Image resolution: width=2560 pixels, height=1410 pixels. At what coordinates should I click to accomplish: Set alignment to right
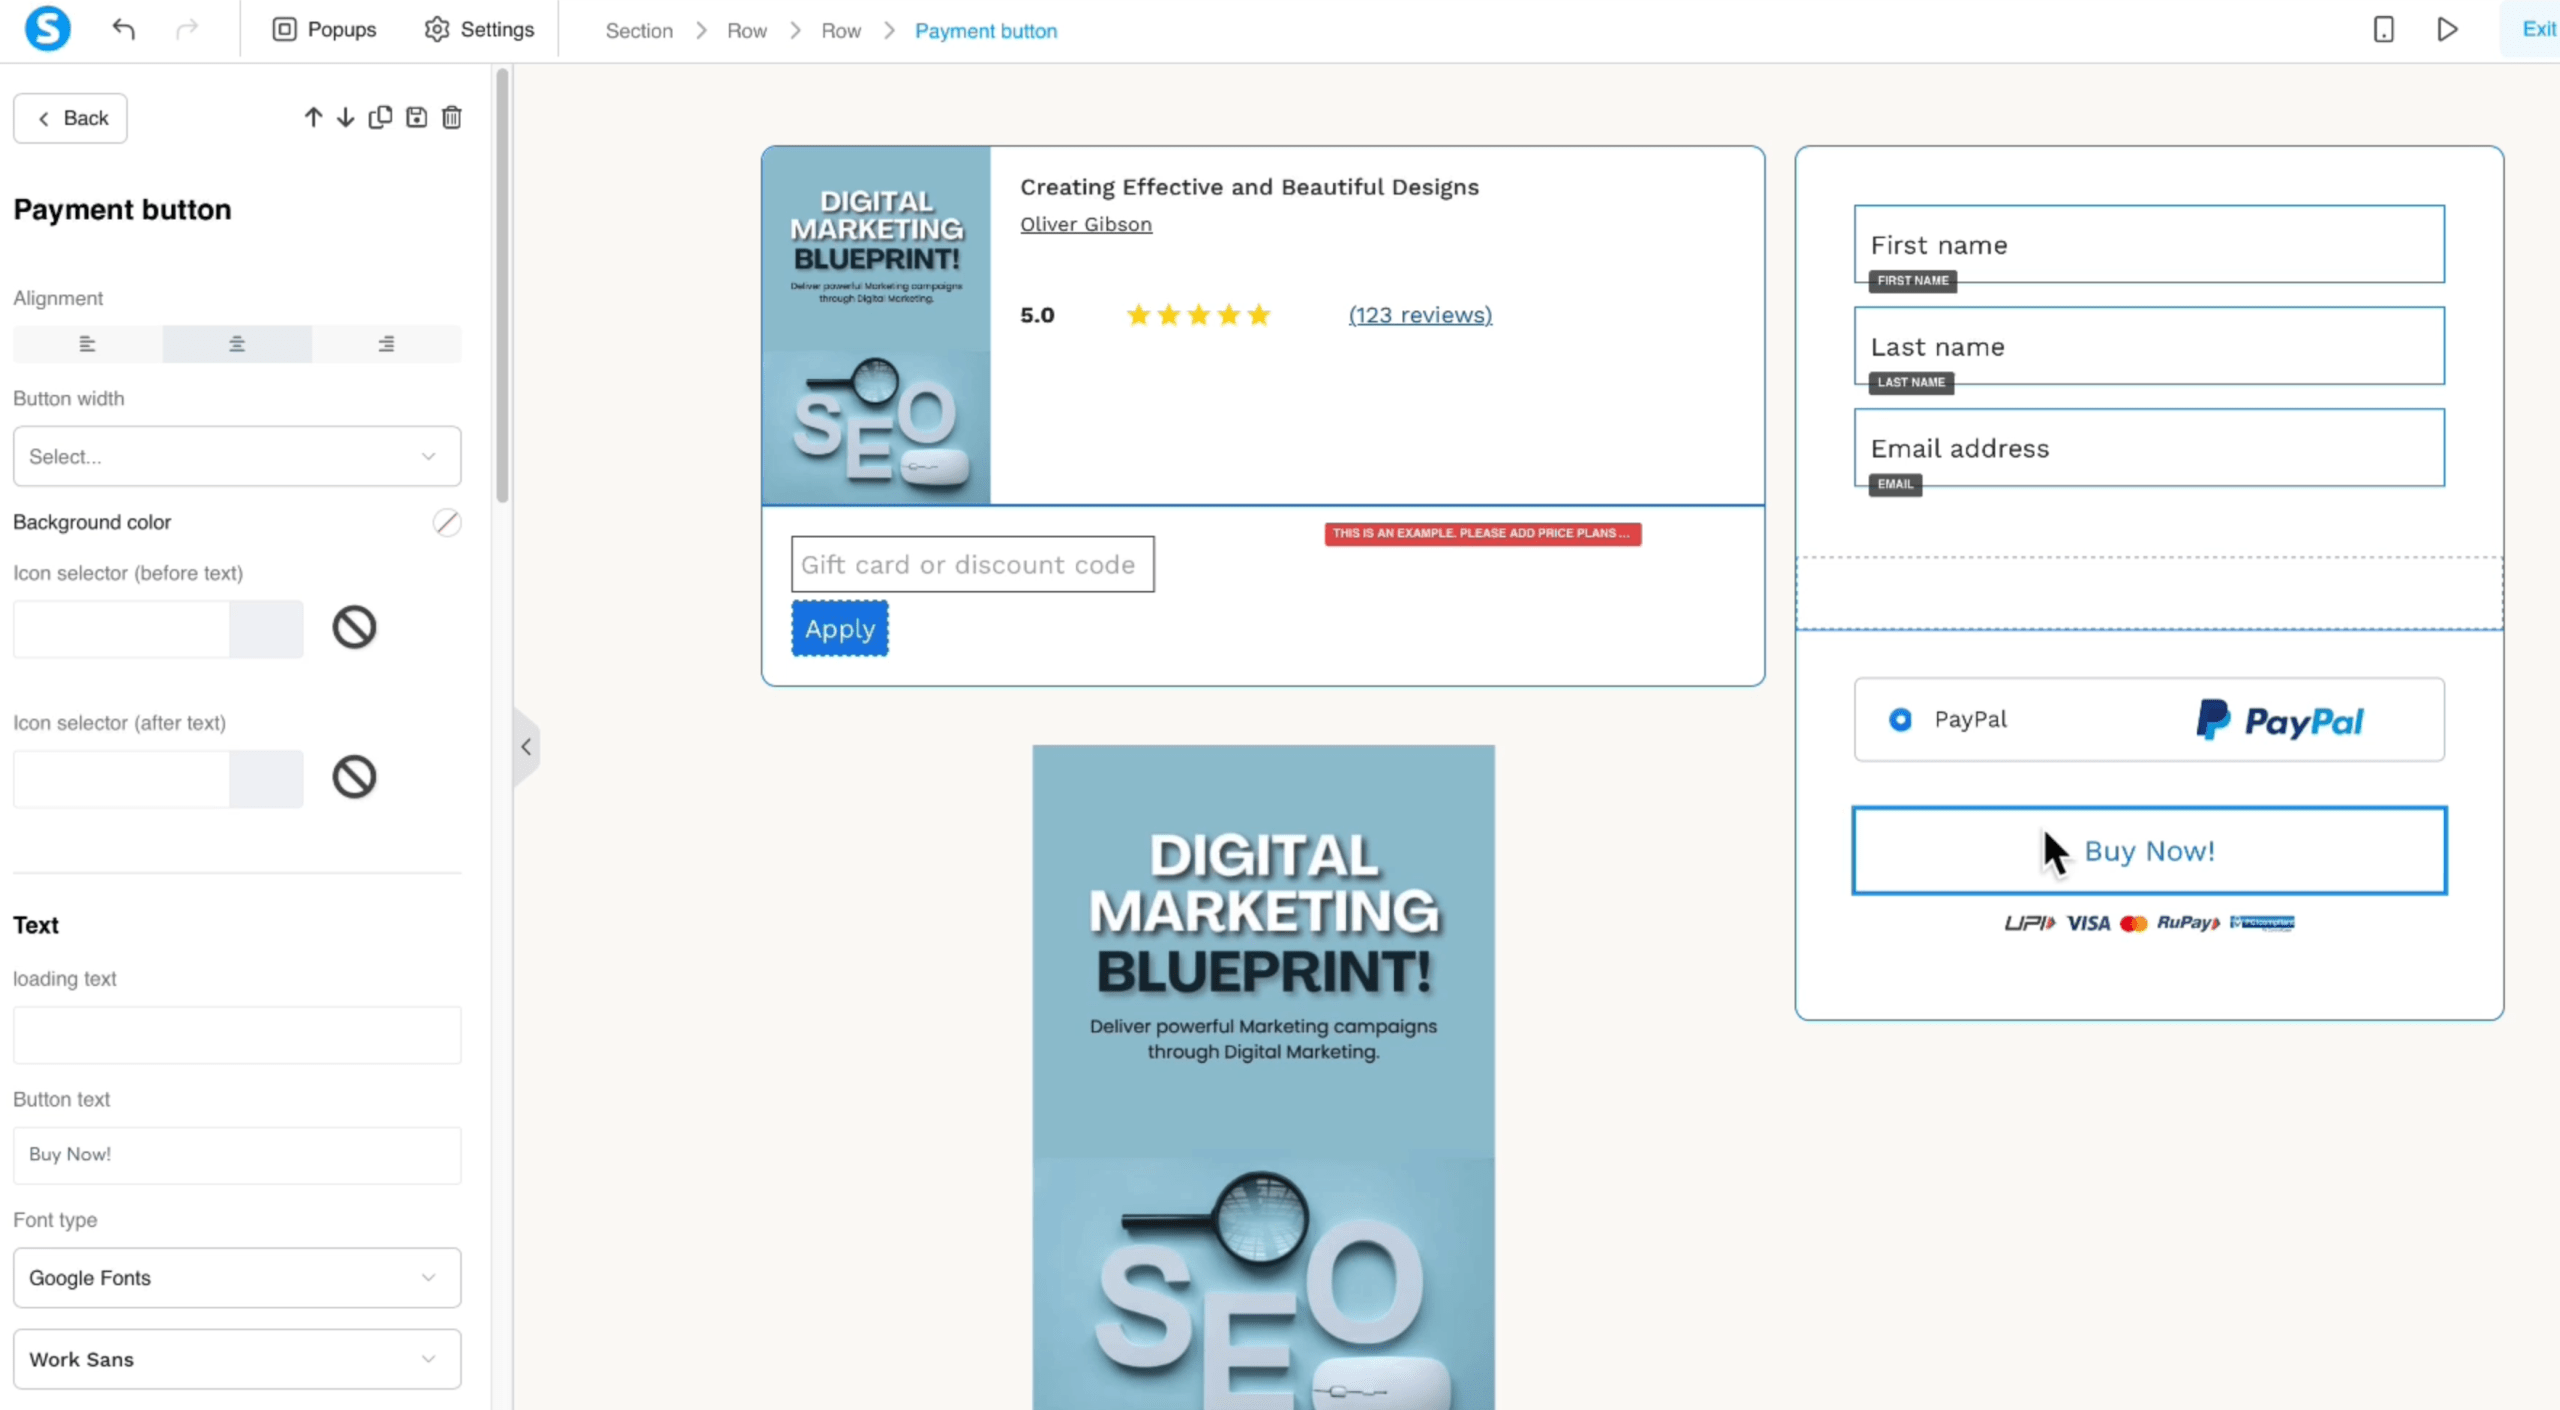386,344
